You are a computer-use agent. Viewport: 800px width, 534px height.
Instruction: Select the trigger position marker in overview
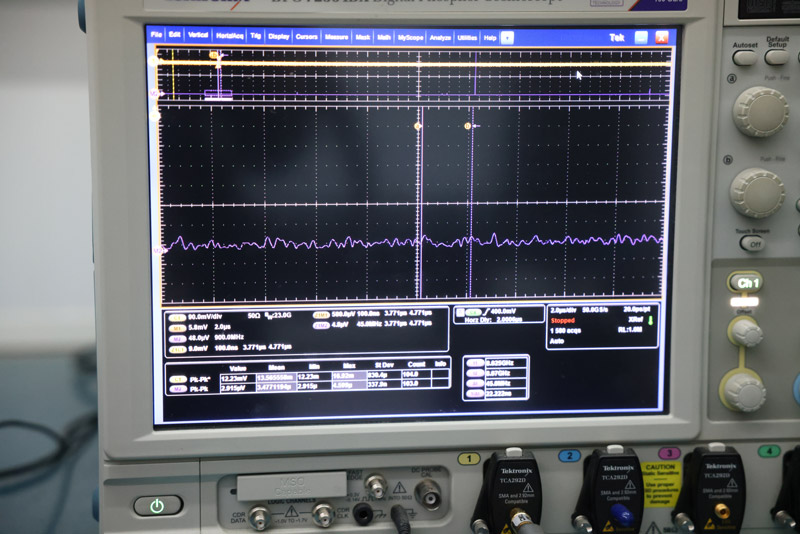click(x=214, y=55)
